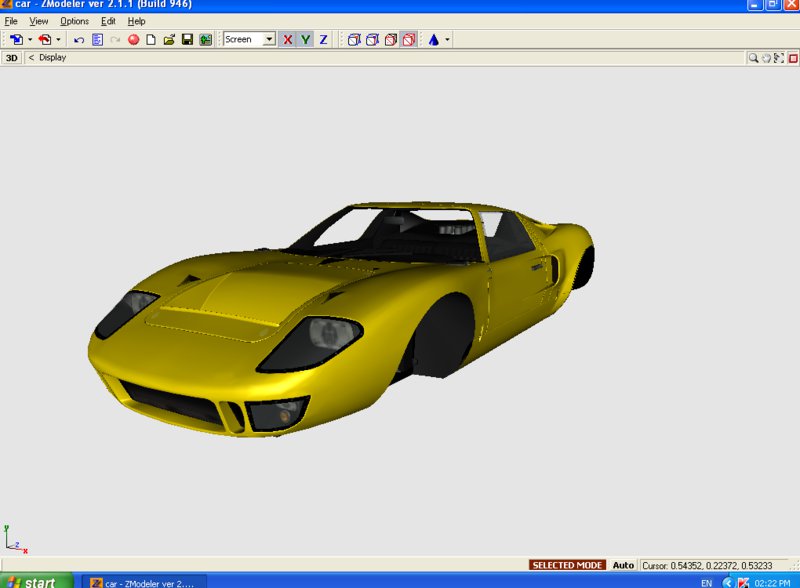Click the 3D view type button

pos(12,58)
